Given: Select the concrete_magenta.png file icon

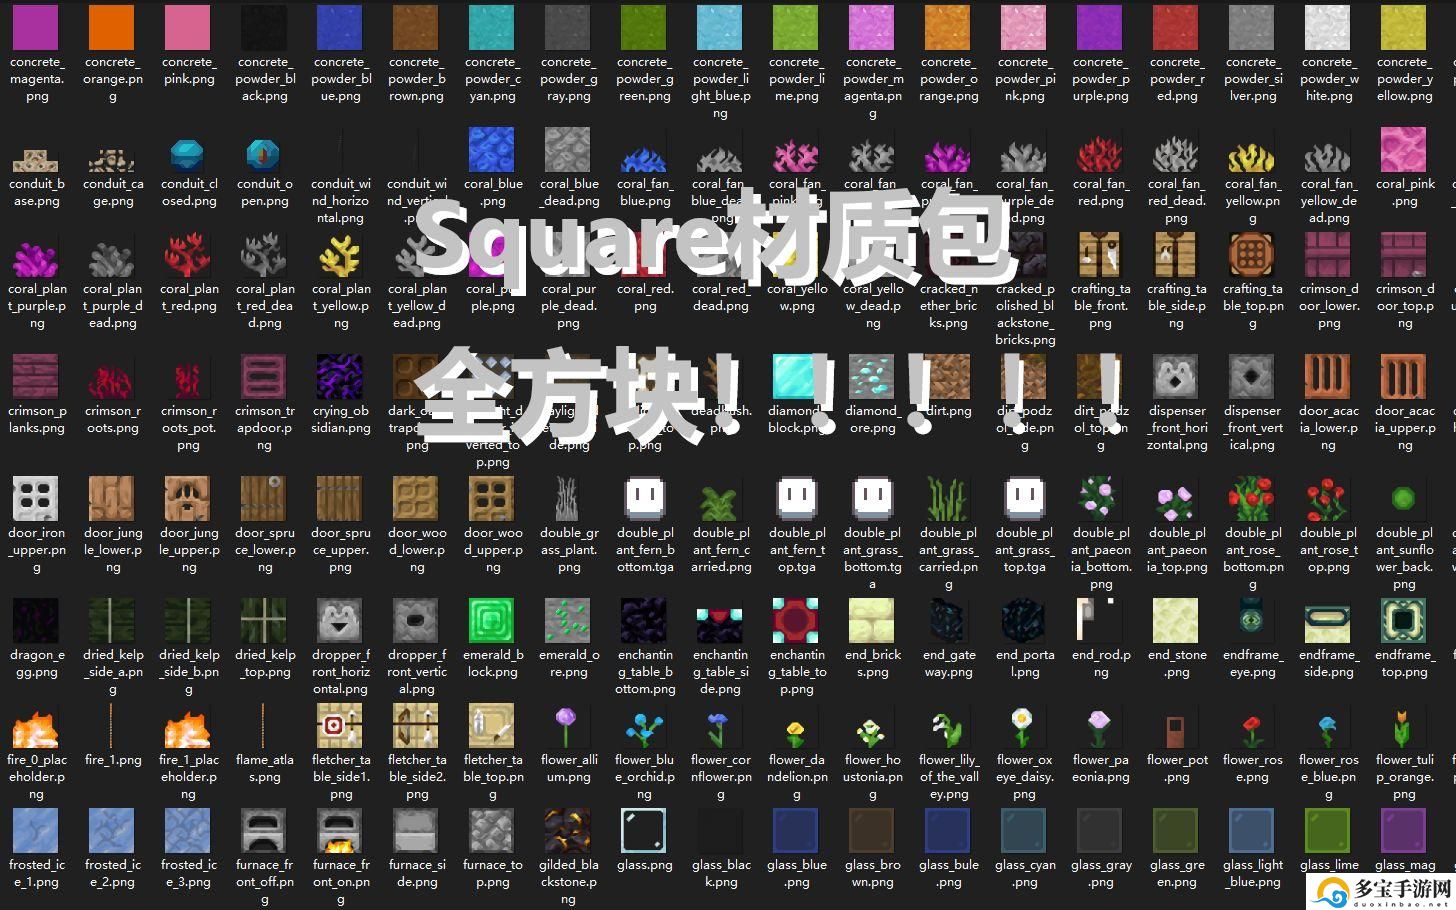Looking at the screenshot, I should click(x=36, y=26).
